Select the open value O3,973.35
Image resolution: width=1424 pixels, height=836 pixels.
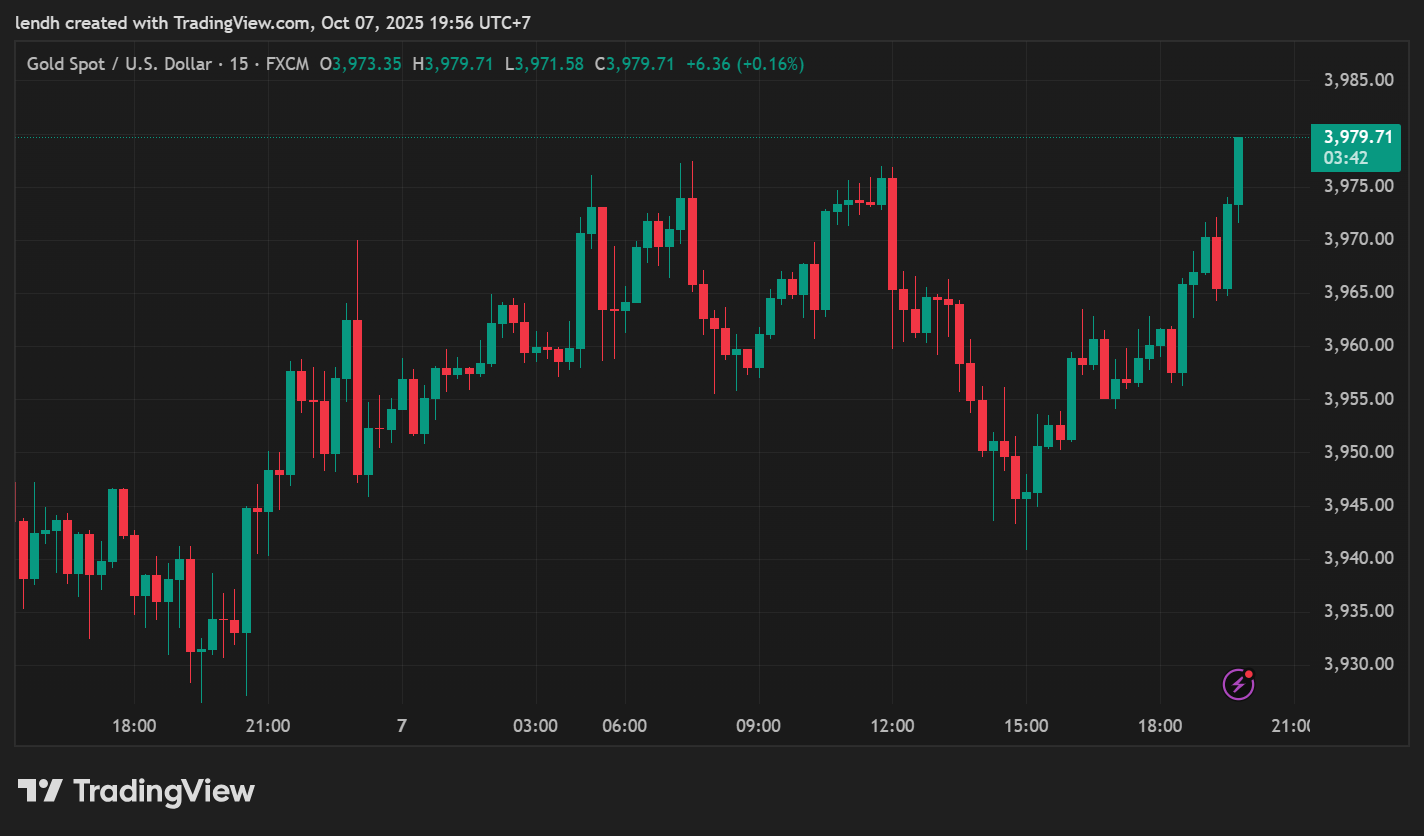[x=361, y=64]
